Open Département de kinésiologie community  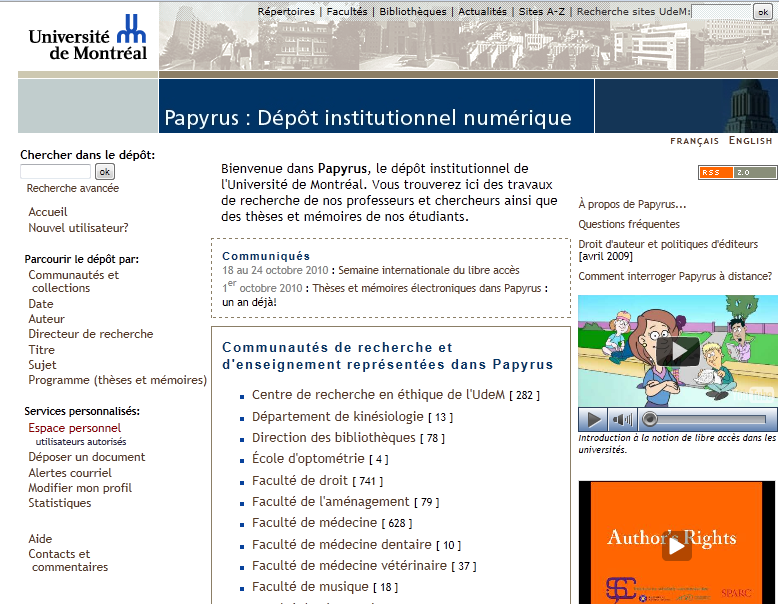pos(338,416)
